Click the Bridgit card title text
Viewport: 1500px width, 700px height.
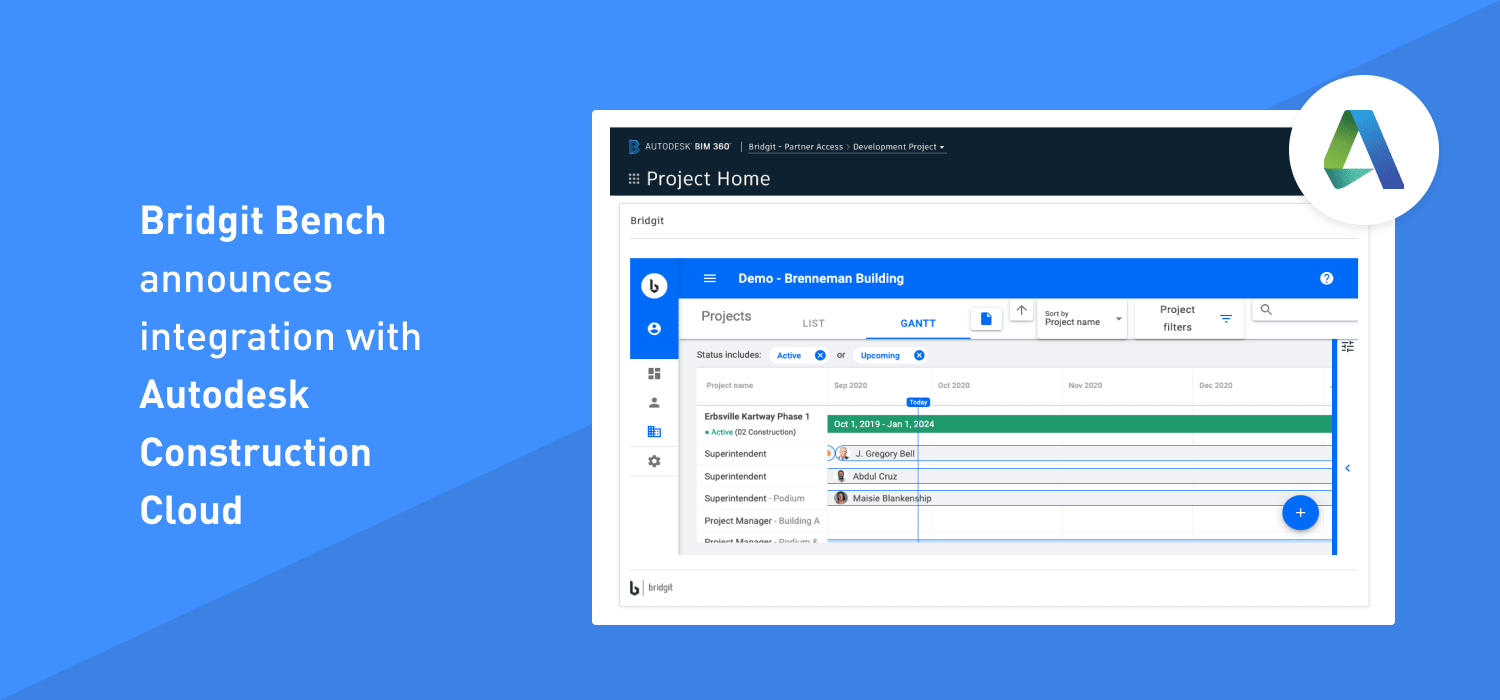647,221
